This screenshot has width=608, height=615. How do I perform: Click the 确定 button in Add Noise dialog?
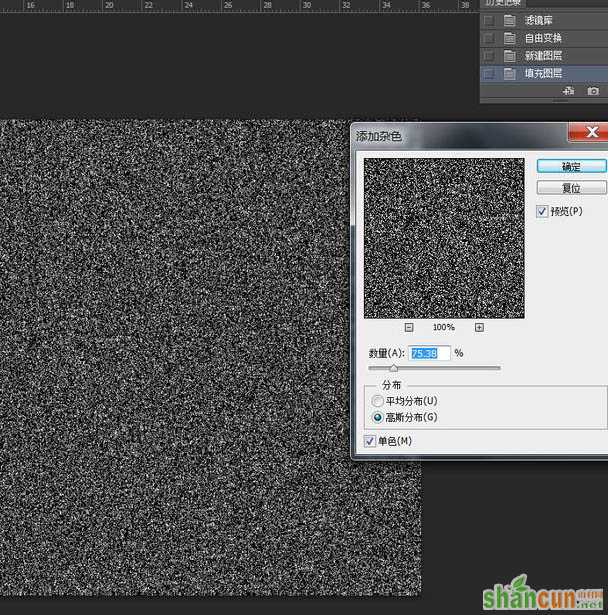pyautogui.click(x=572, y=167)
